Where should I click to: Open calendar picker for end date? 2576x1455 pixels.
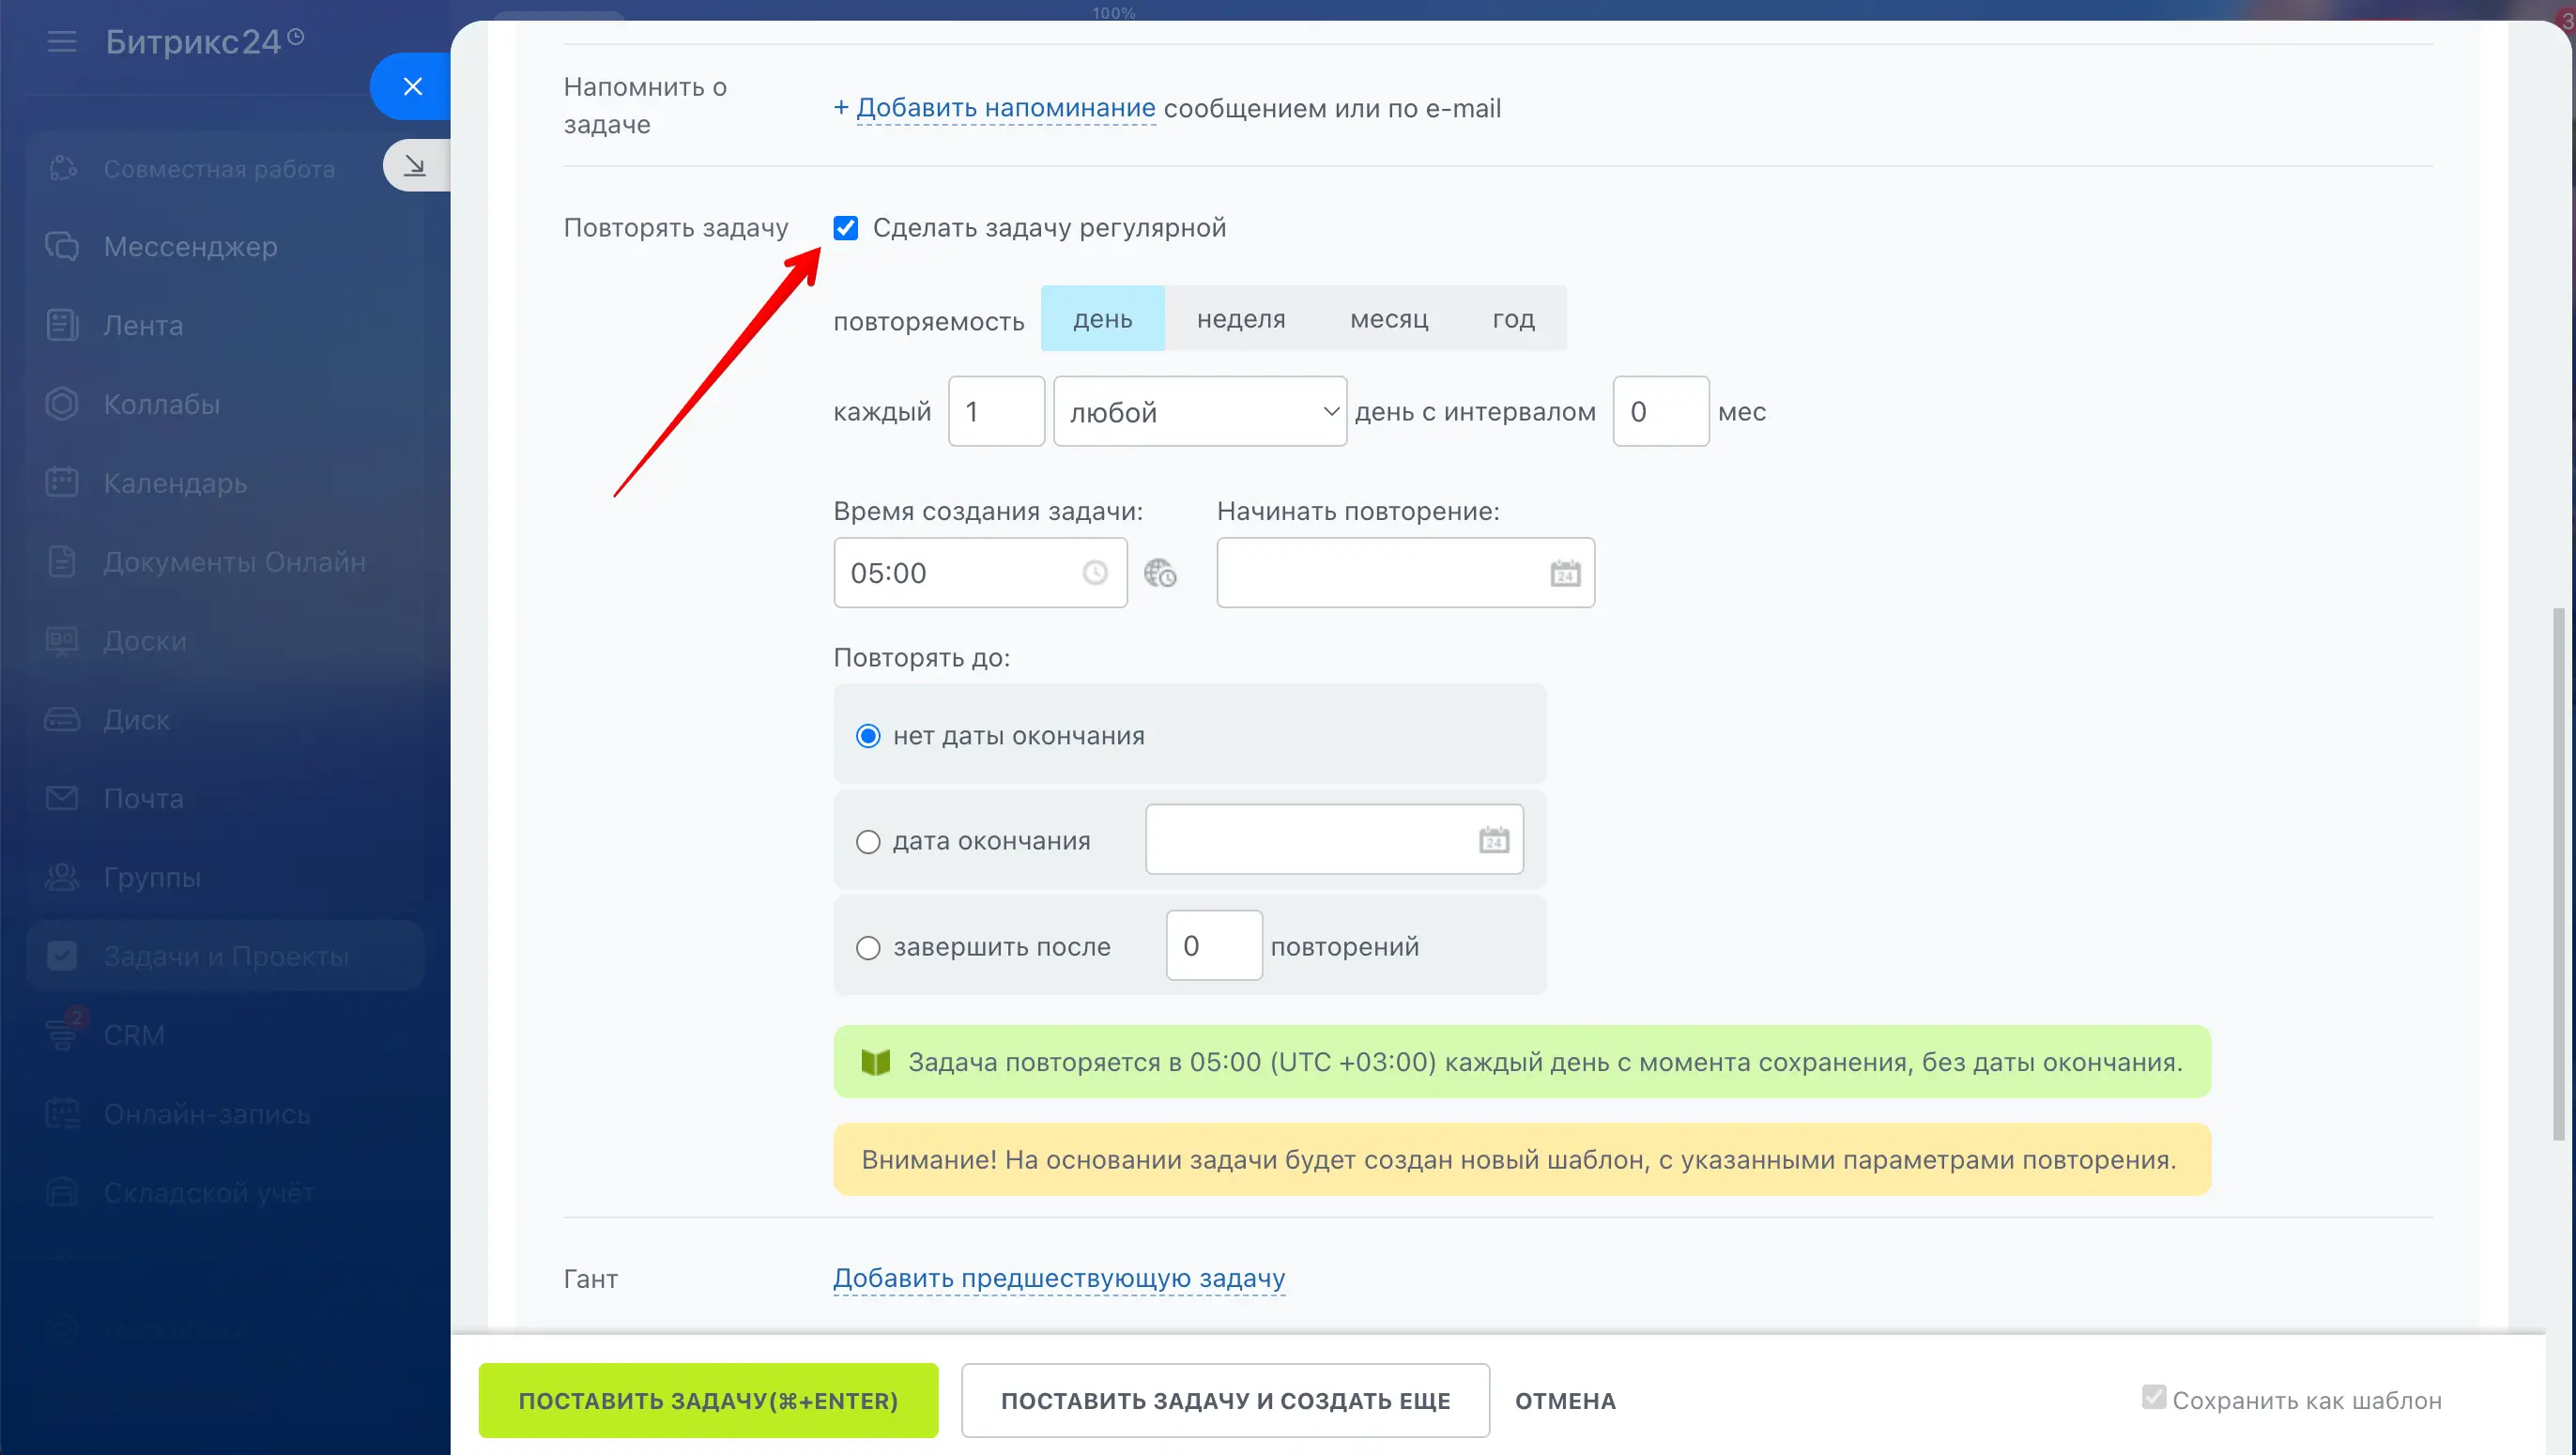[x=1494, y=840]
